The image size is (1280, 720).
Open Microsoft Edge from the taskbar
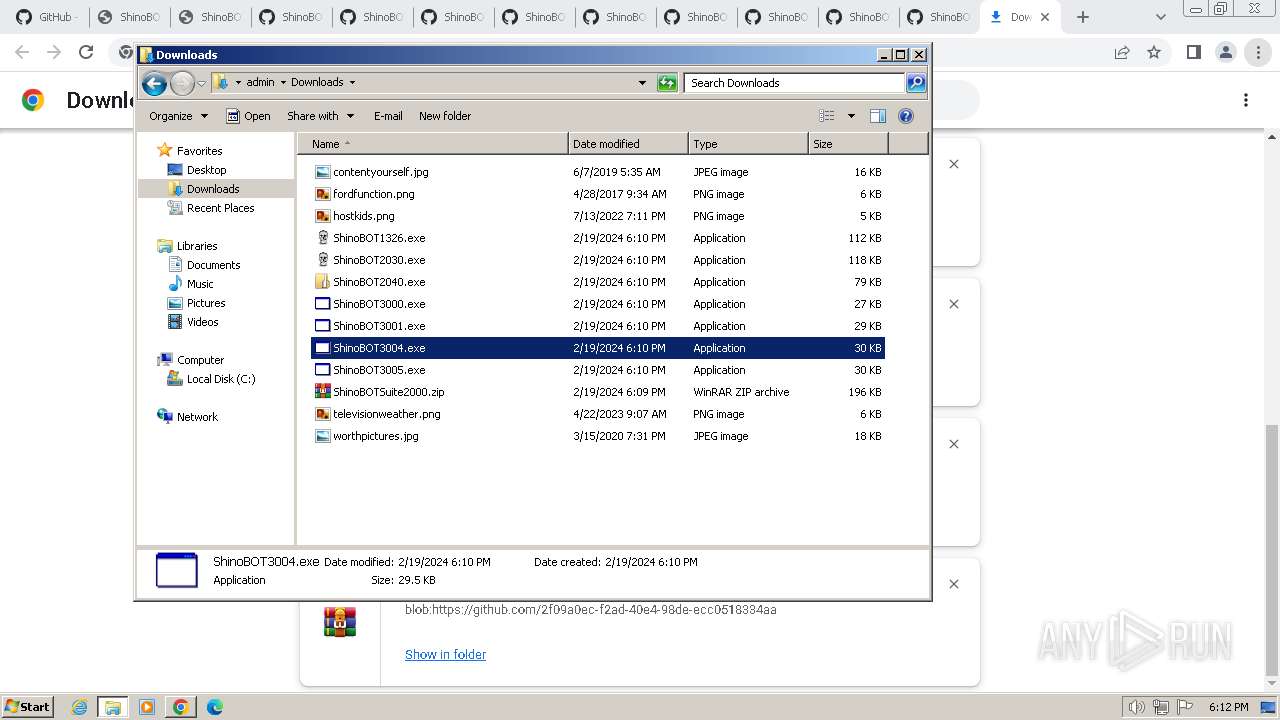coord(215,707)
